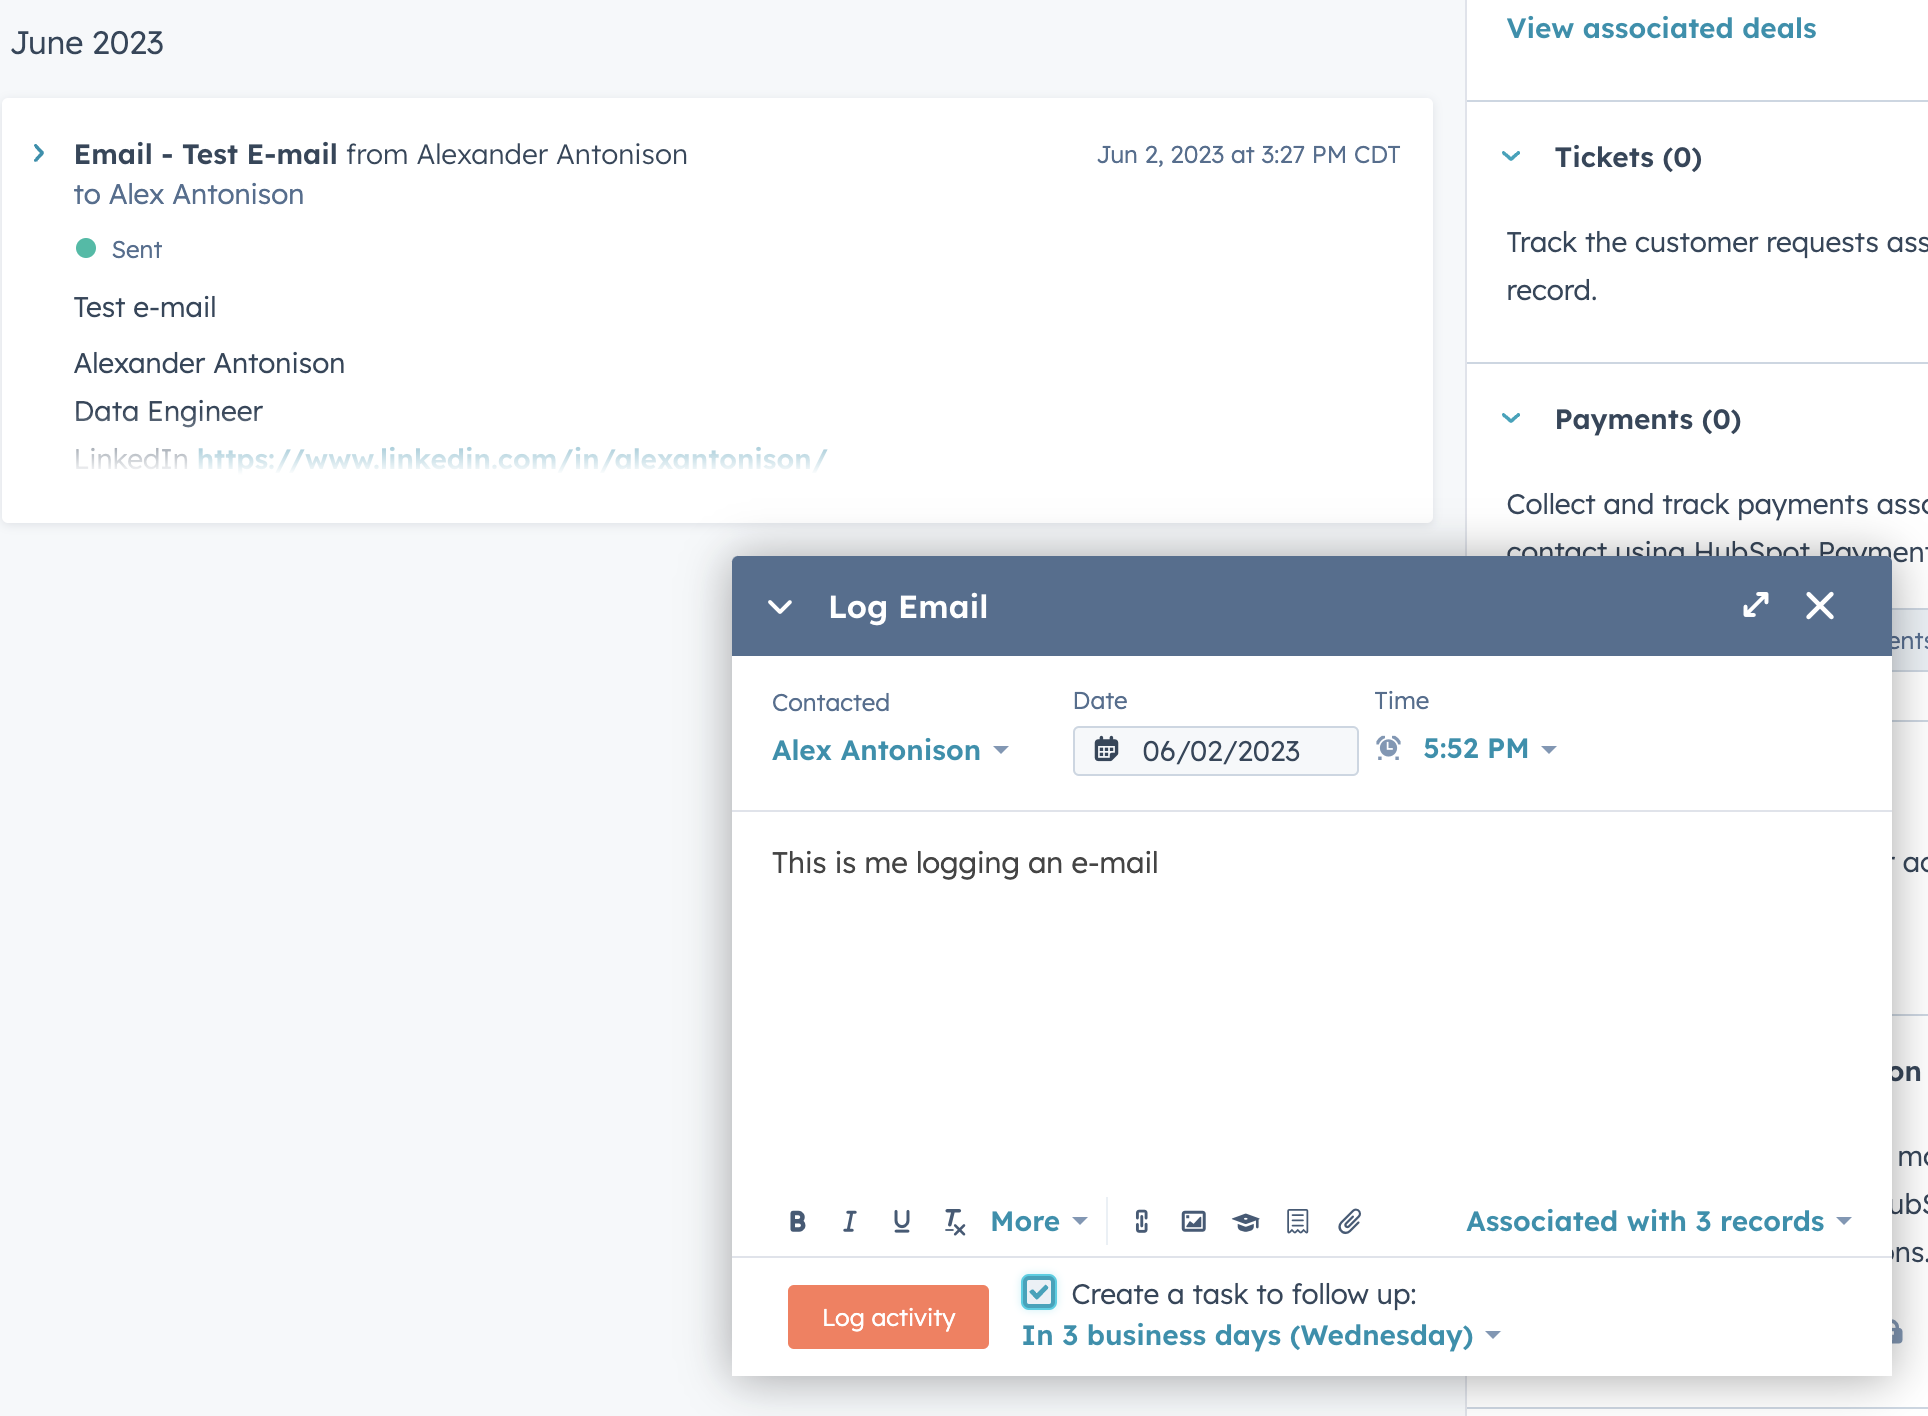Open the 5:52 PM time dropdown
Image resolution: width=1928 pixels, height=1416 pixels.
point(1490,748)
